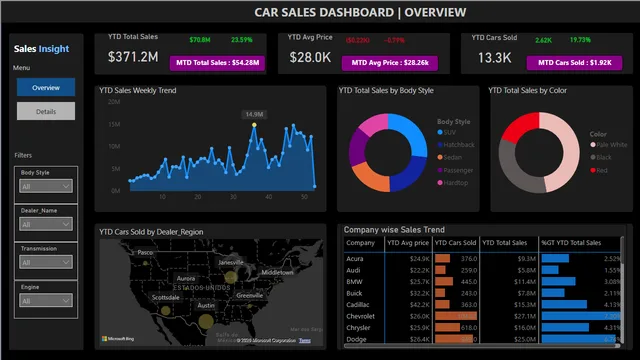The height and width of the screenshot is (360, 640).
Task: Select Black color legend marker
Action: click(x=593, y=157)
